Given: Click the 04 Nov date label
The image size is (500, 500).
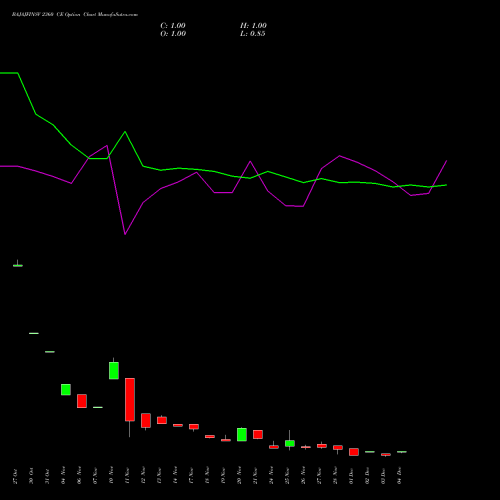Looking at the screenshot, I should tap(63, 476).
